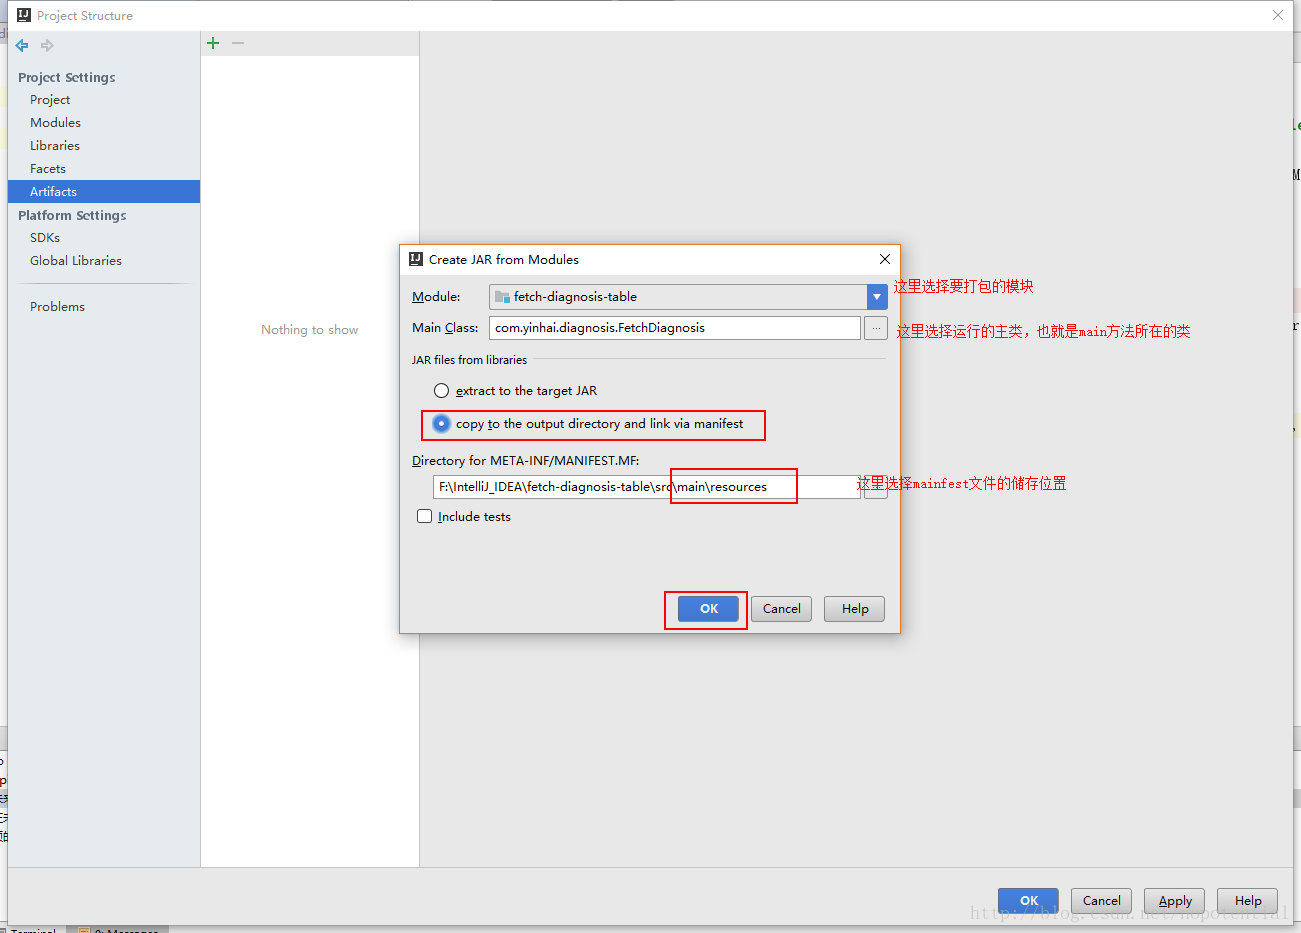1301x933 pixels.
Task: Close the Project Structure window
Action: point(1278,15)
